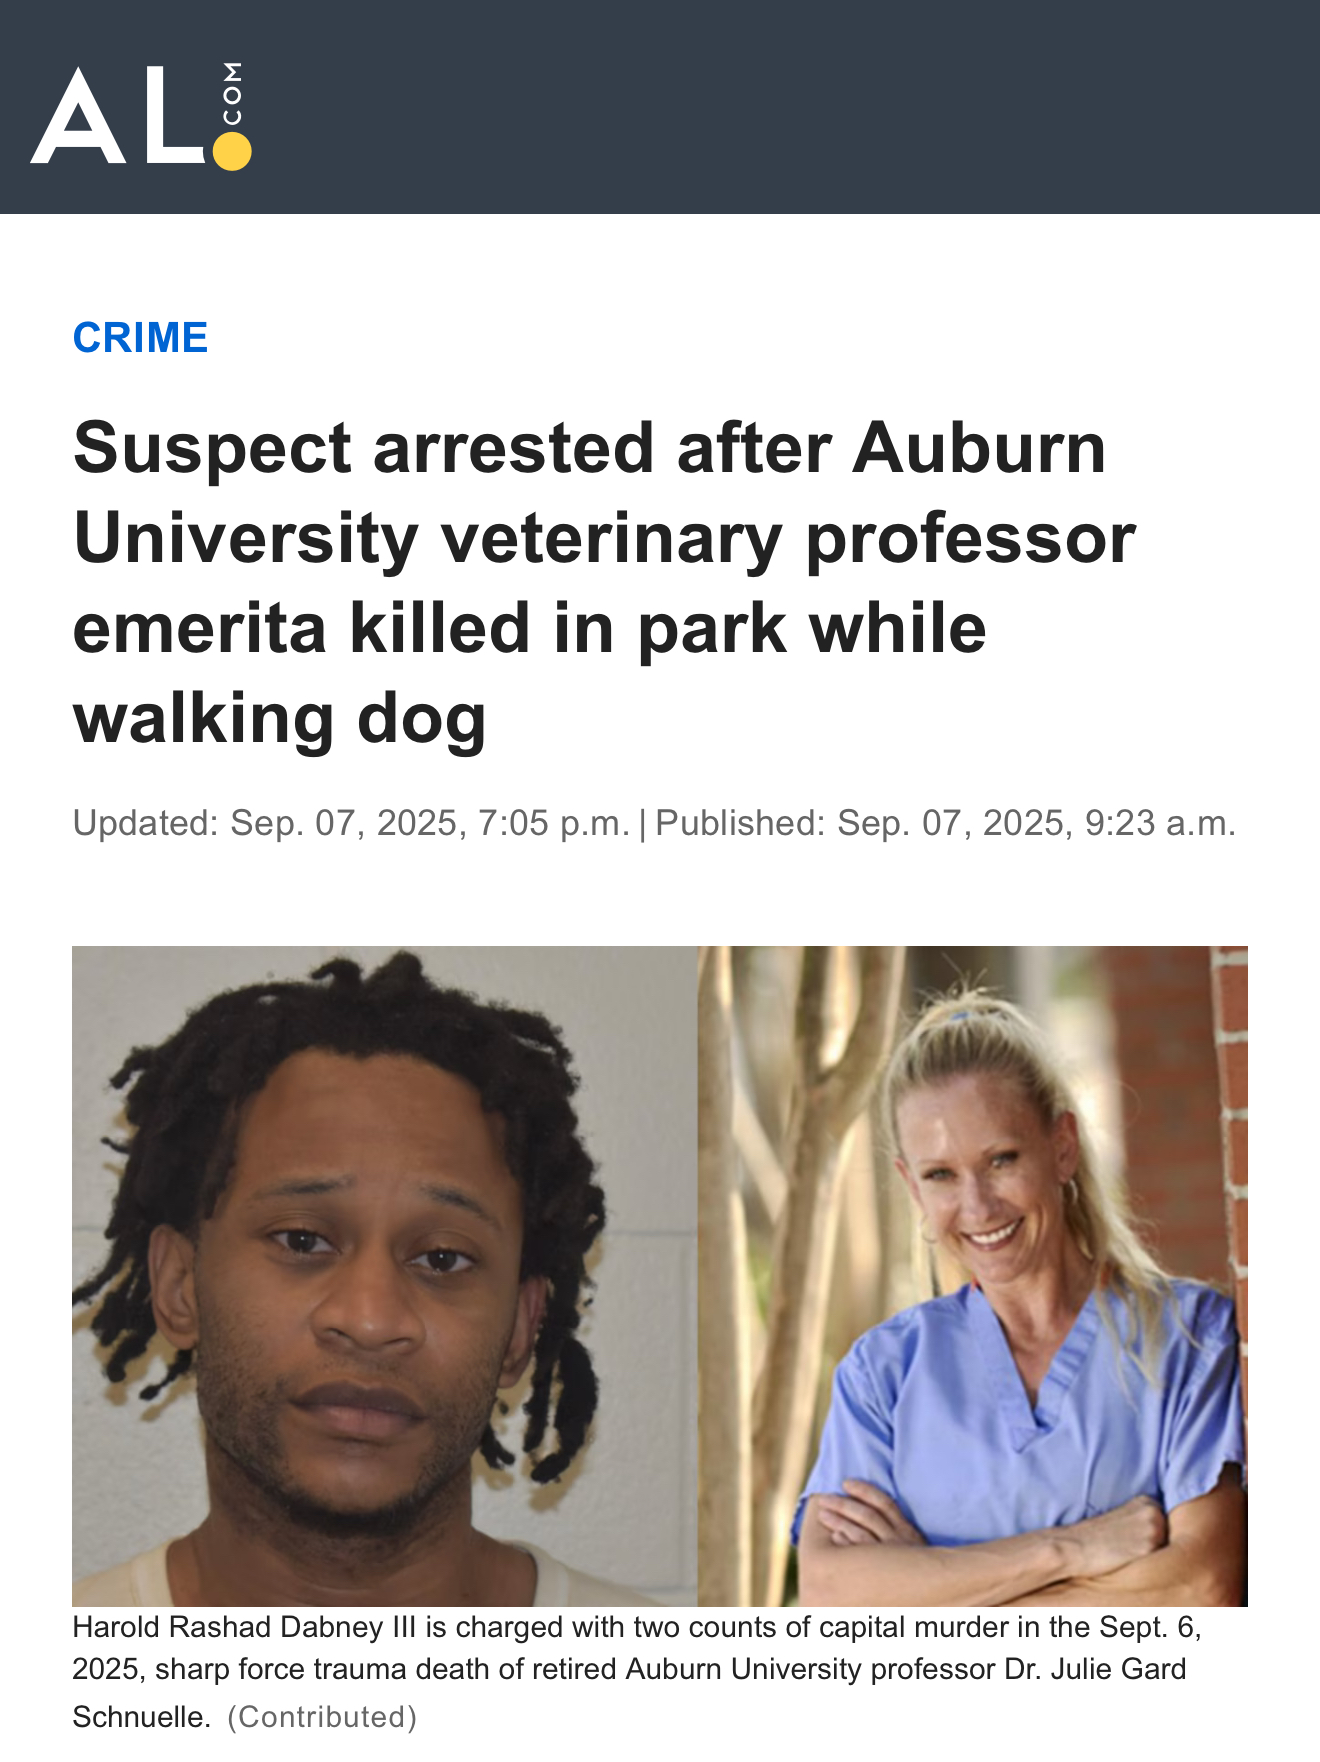1320x1762 pixels.
Task: Click the Published Sep. 07 9:23 a.m. timestamp
Action: [x=946, y=823]
